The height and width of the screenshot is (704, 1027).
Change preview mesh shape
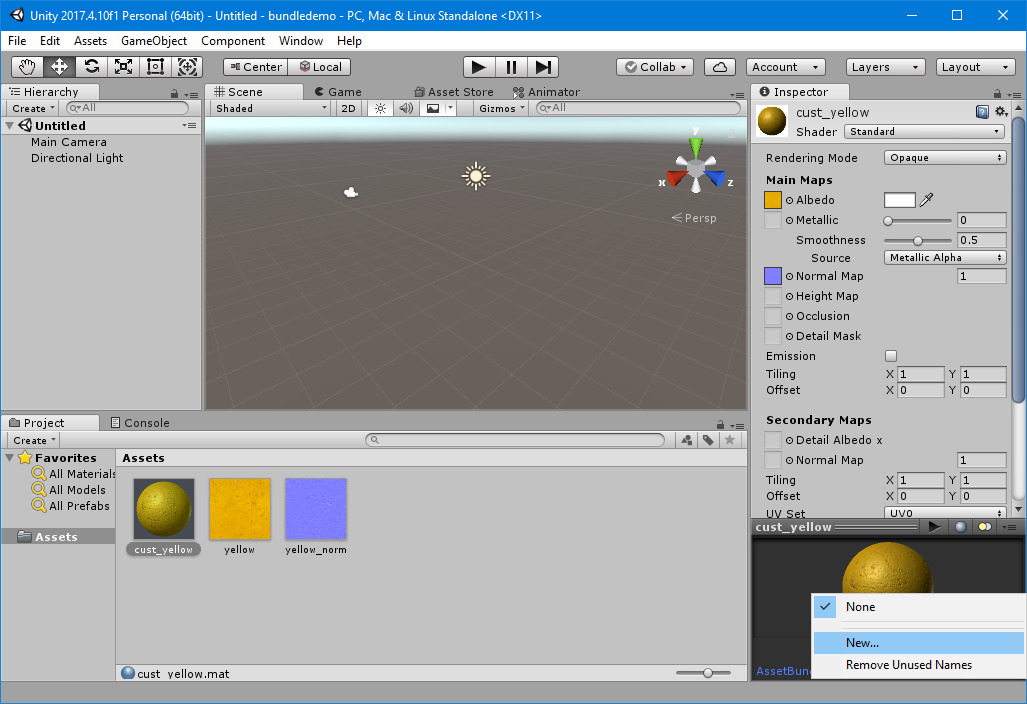(x=961, y=527)
